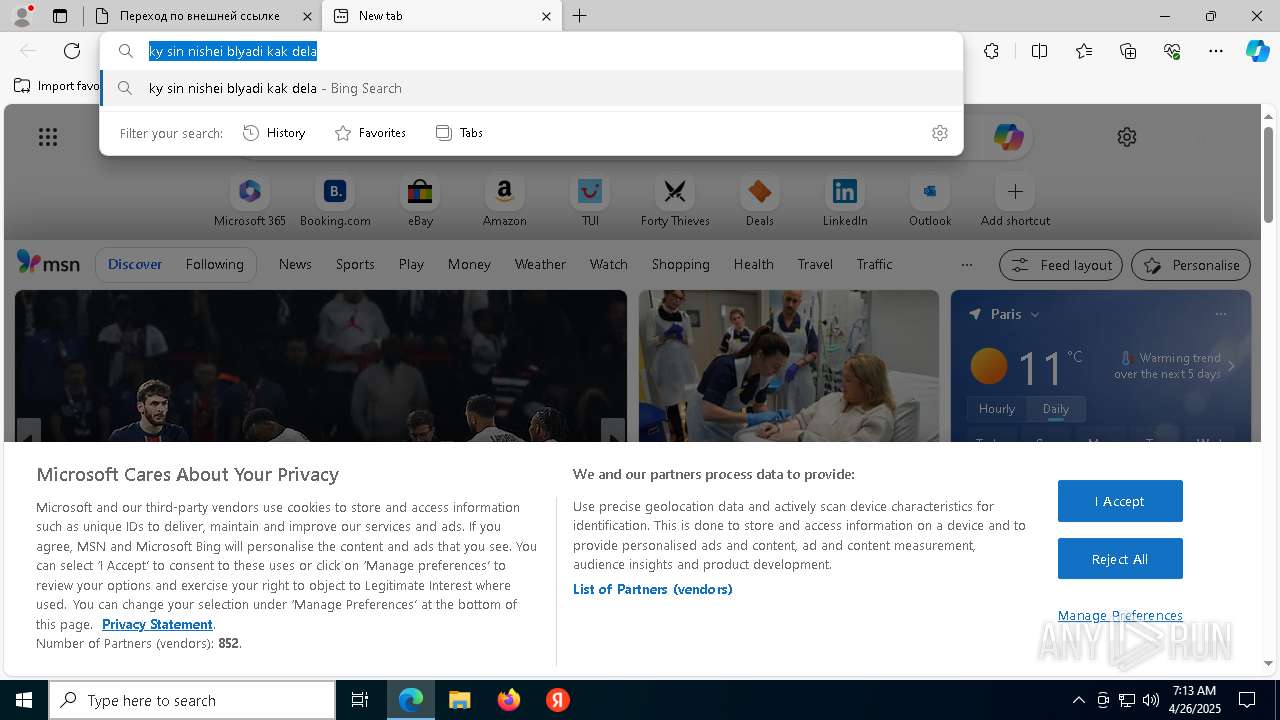Open the Extensions puzzle icon
This screenshot has height=720, width=1280.
(991, 51)
